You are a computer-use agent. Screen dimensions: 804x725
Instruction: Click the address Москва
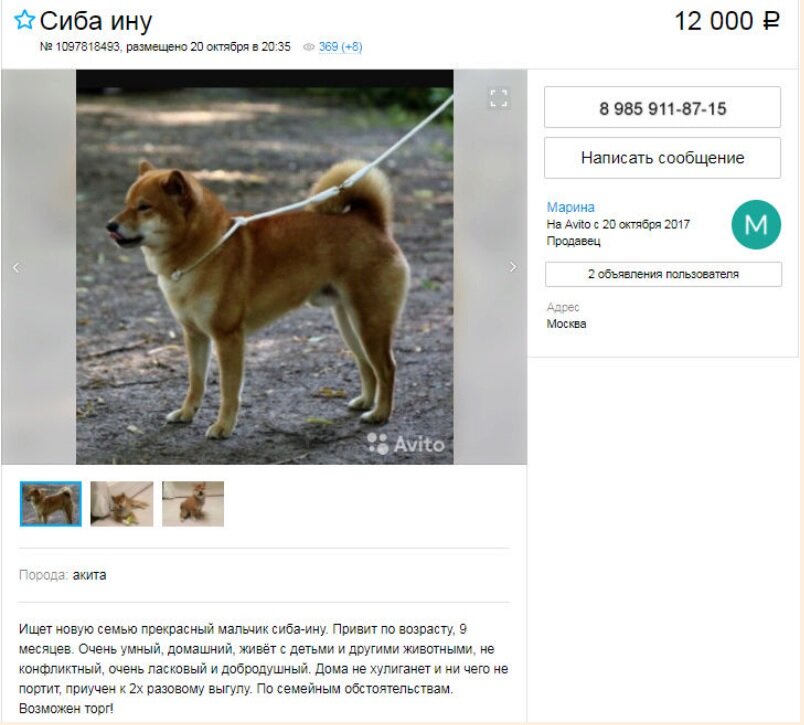(x=566, y=324)
